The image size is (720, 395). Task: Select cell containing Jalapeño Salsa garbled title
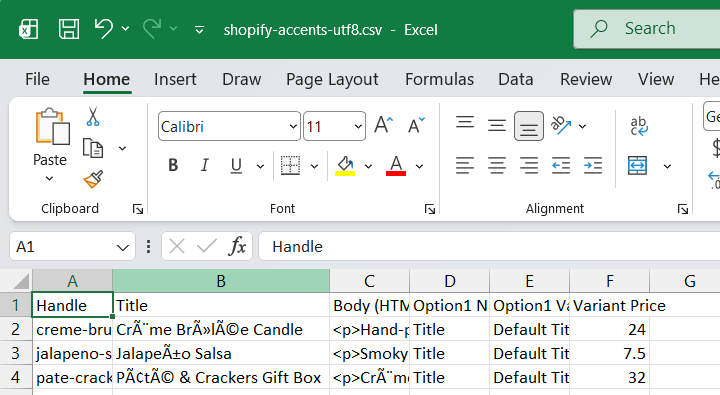[221, 353]
